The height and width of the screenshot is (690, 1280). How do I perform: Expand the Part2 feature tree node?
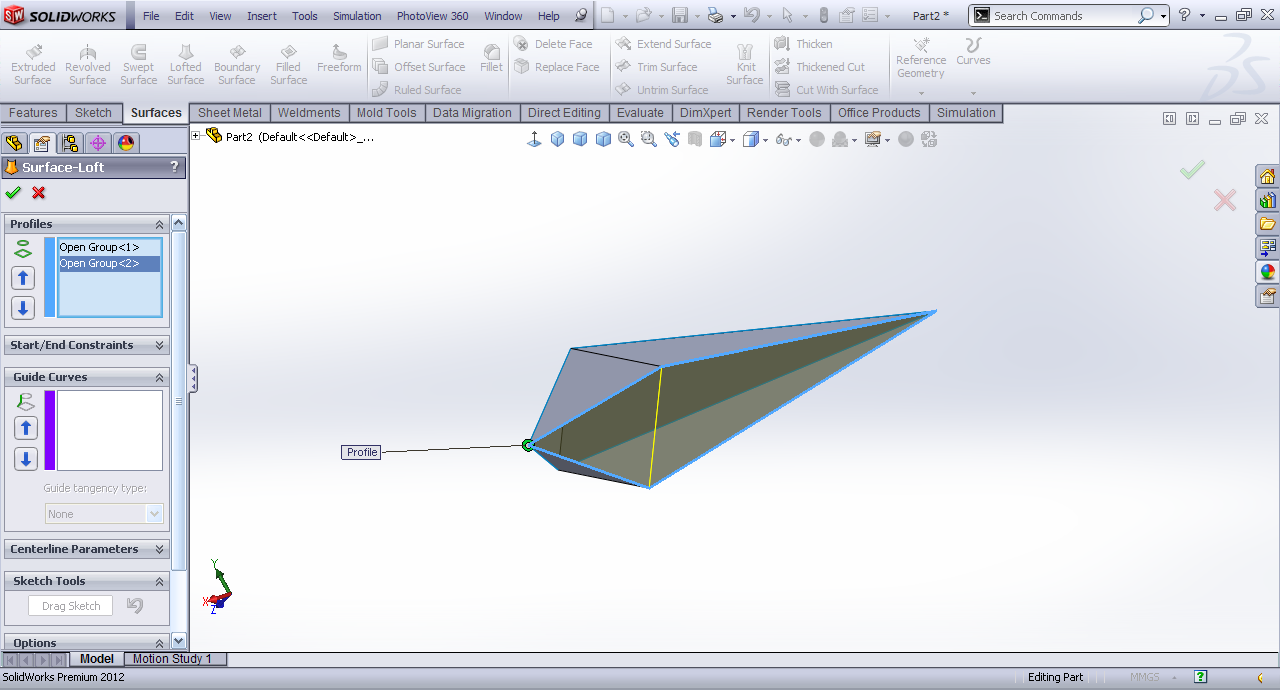click(x=196, y=136)
